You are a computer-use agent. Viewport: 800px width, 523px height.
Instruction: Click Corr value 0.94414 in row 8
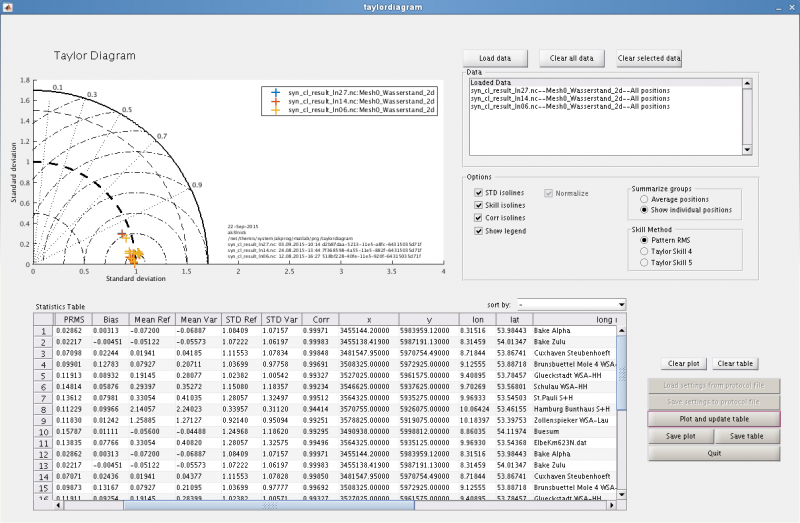click(320, 409)
